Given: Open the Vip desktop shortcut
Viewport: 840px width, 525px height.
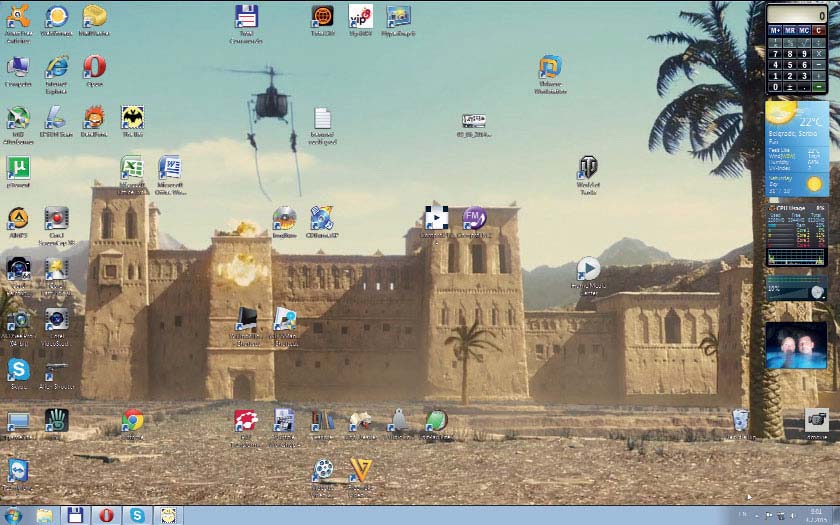Looking at the screenshot, I should 361,17.
